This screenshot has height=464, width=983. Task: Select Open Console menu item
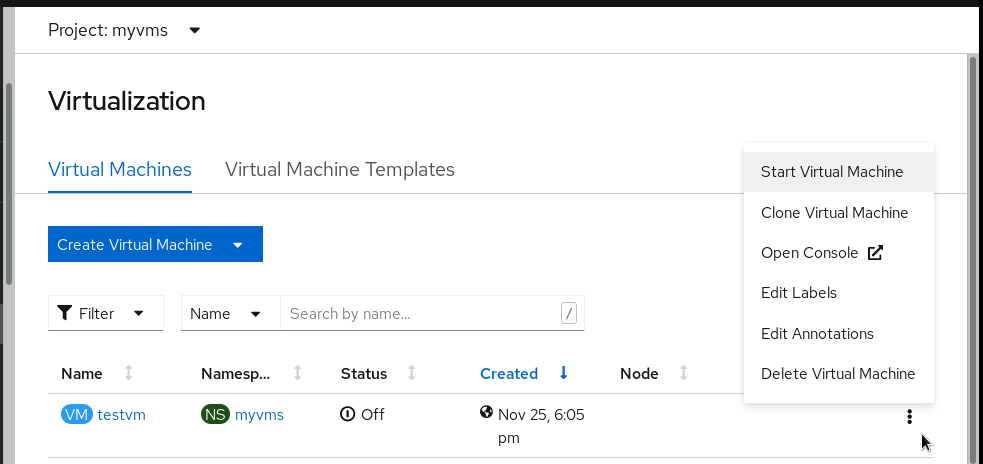tap(820, 253)
